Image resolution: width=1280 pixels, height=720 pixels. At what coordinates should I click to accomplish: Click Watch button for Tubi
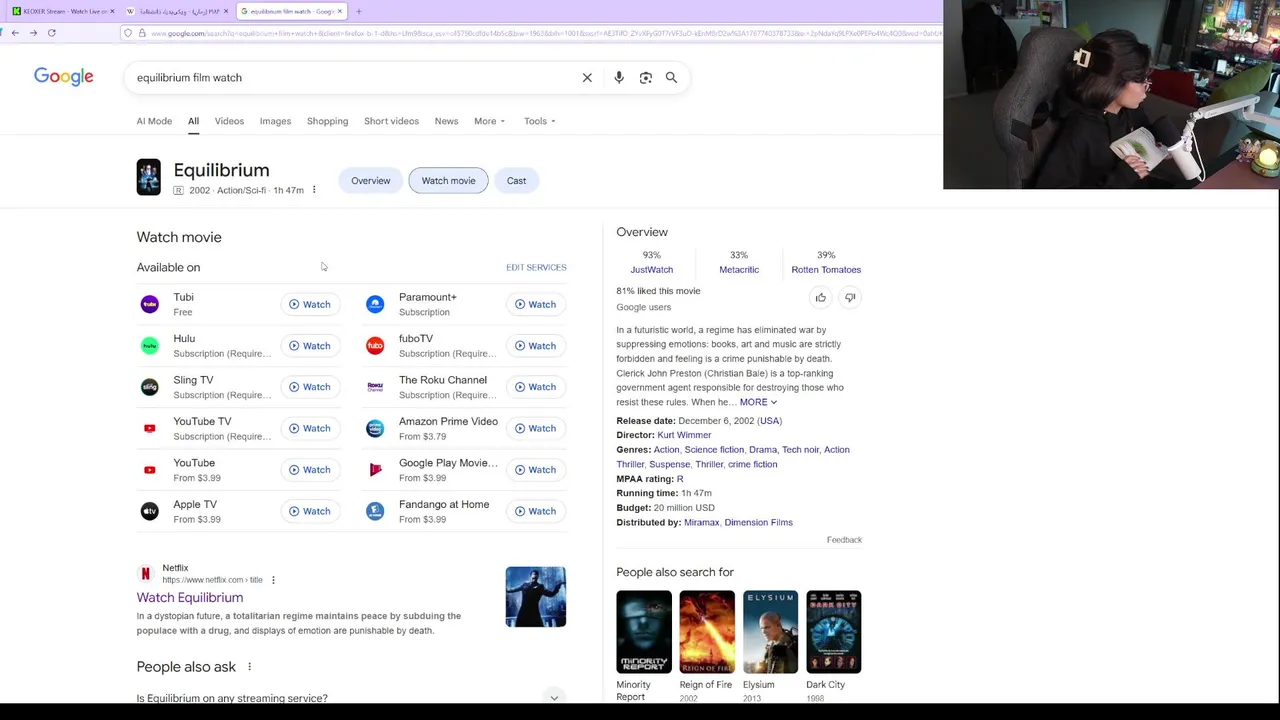point(310,304)
